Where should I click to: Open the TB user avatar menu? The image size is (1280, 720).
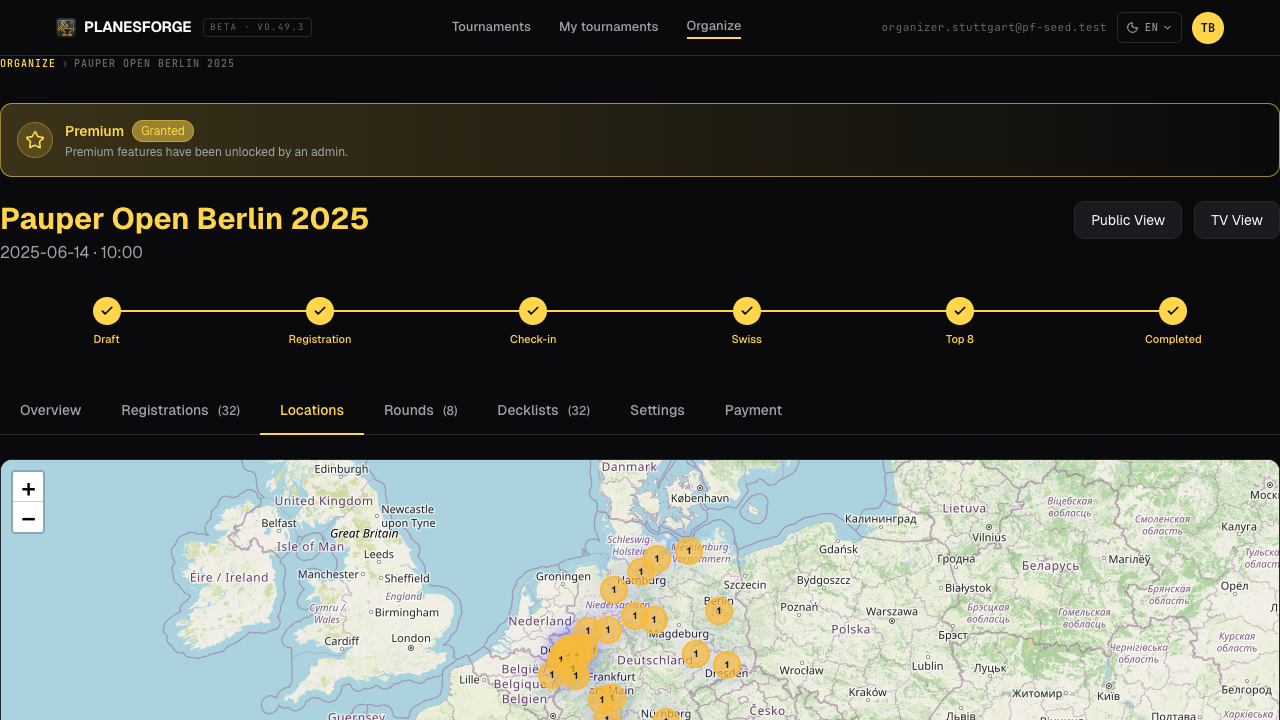pyautogui.click(x=1208, y=28)
